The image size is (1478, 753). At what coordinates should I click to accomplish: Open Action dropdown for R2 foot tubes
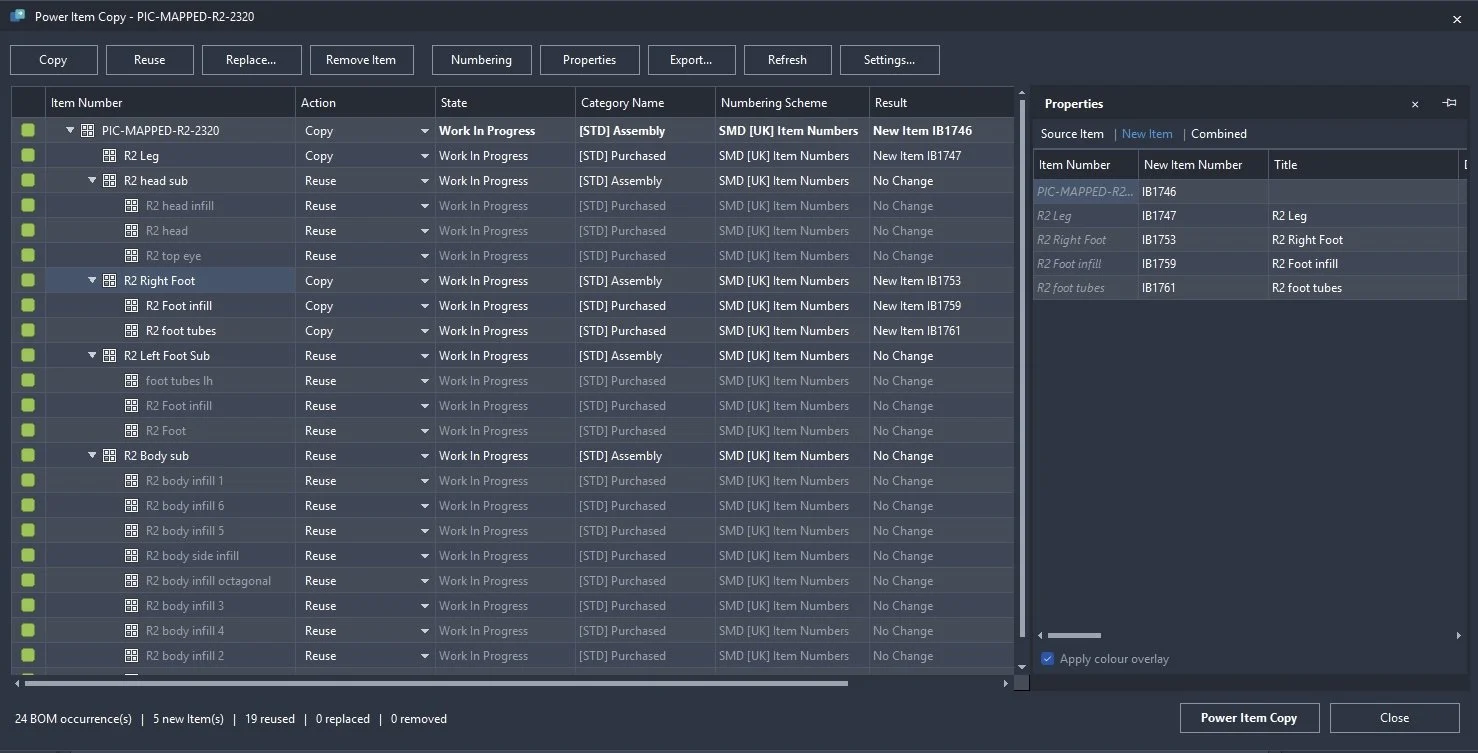point(425,331)
